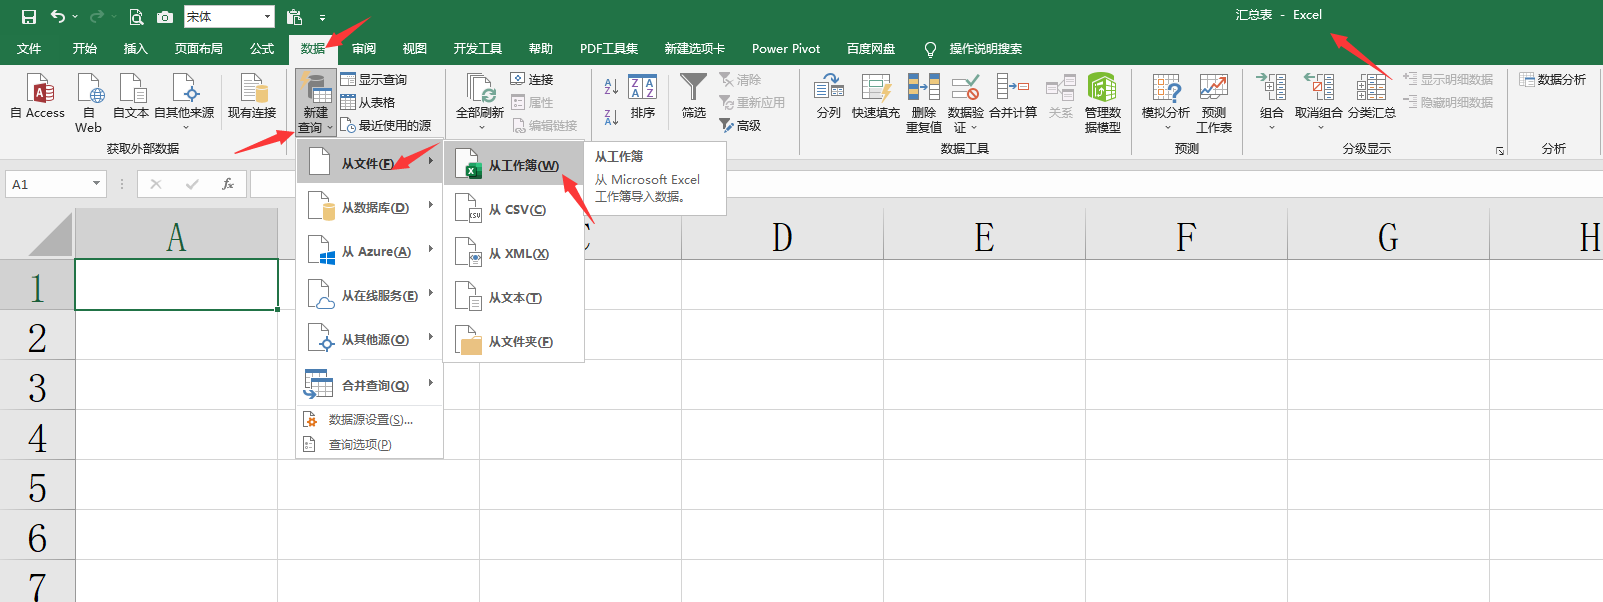Viewport: 1603px width, 602px height.
Task: Choose 从文件夹(F) menu item
Action: (x=514, y=341)
